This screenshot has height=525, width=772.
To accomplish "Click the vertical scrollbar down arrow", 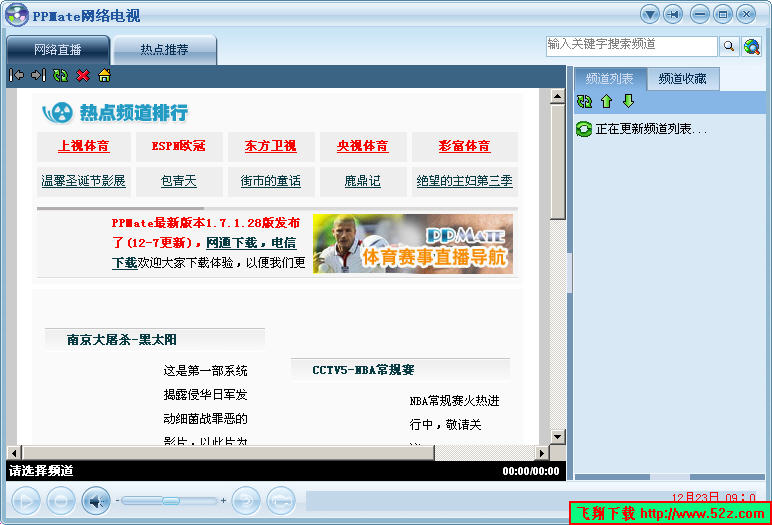I will click(557, 436).
